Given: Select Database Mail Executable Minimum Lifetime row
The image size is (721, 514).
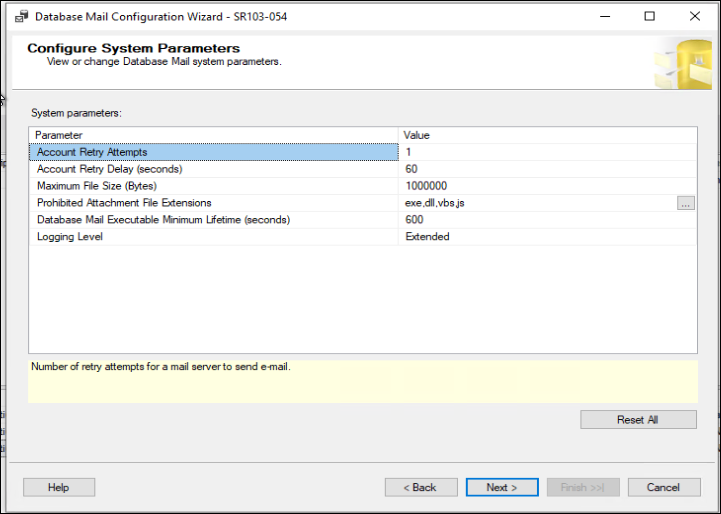Looking at the screenshot, I should click(x=214, y=220).
